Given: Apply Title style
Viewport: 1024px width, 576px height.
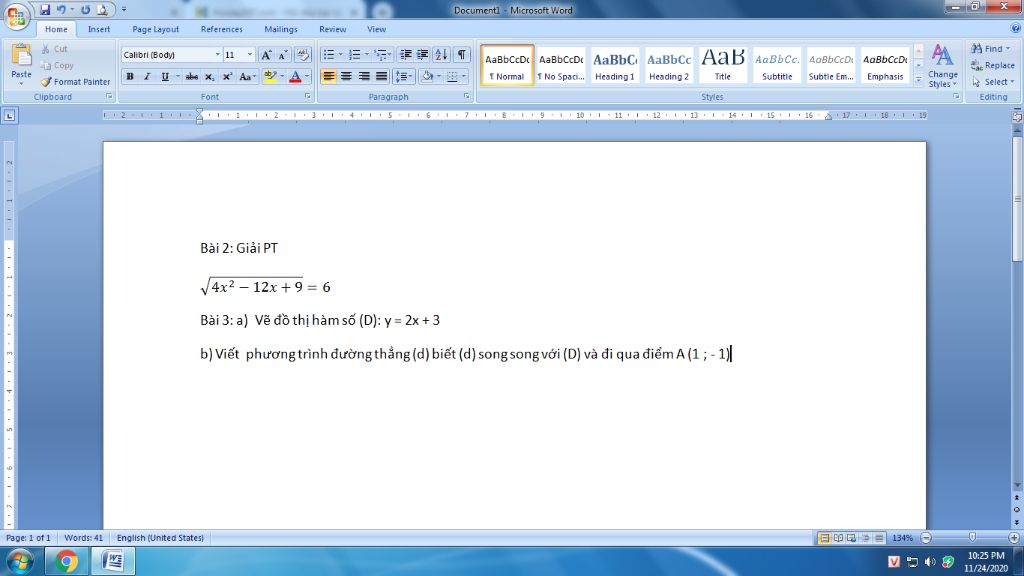Looking at the screenshot, I should pyautogui.click(x=723, y=65).
